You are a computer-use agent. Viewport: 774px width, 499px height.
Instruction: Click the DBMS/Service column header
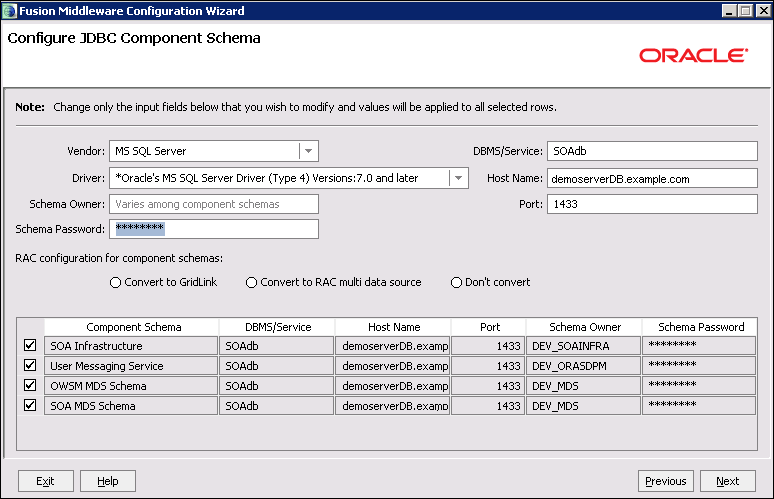(277, 327)
